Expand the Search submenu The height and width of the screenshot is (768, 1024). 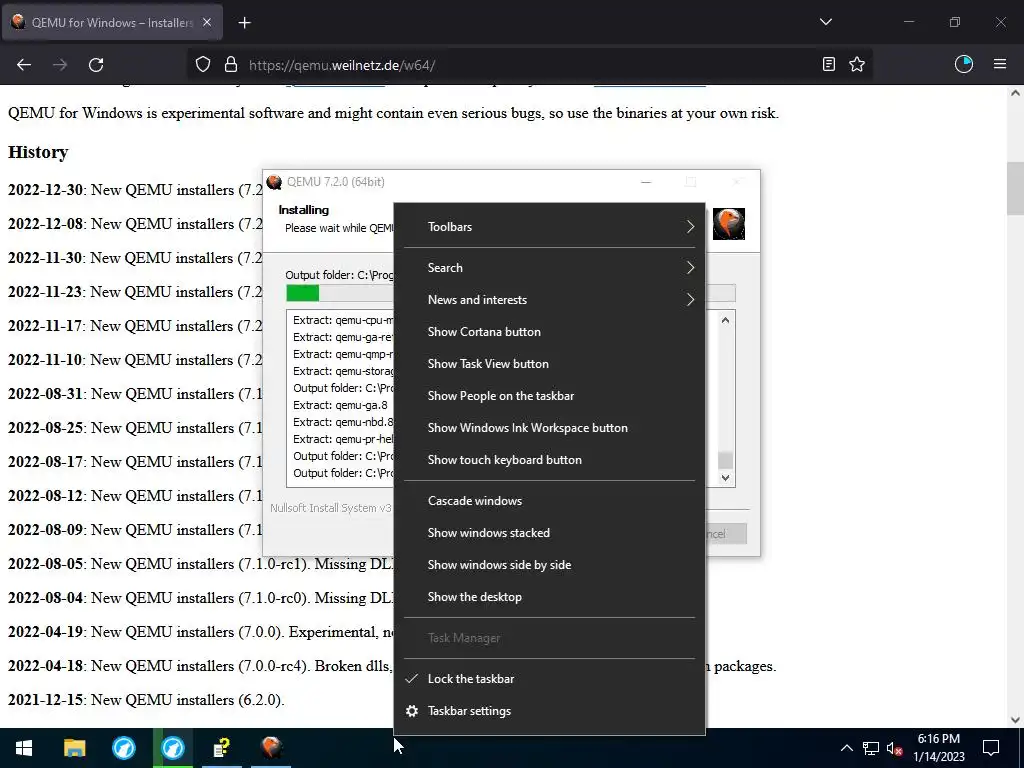(x=549, y=268)
